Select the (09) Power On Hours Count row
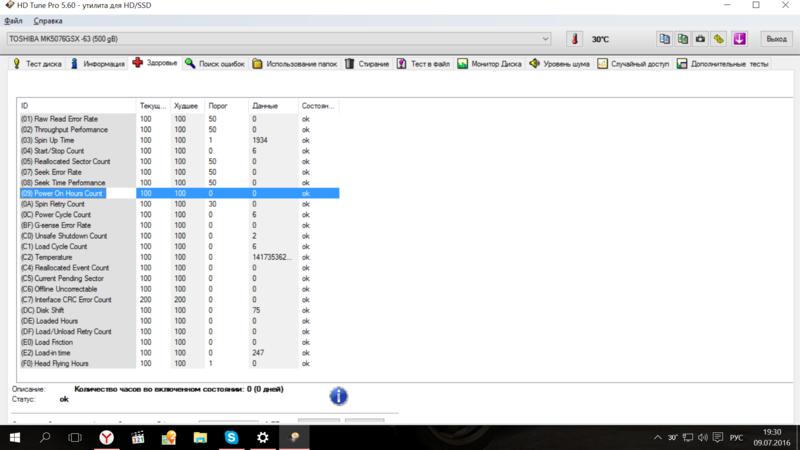 pyautogui.click(x=179, y=193)
